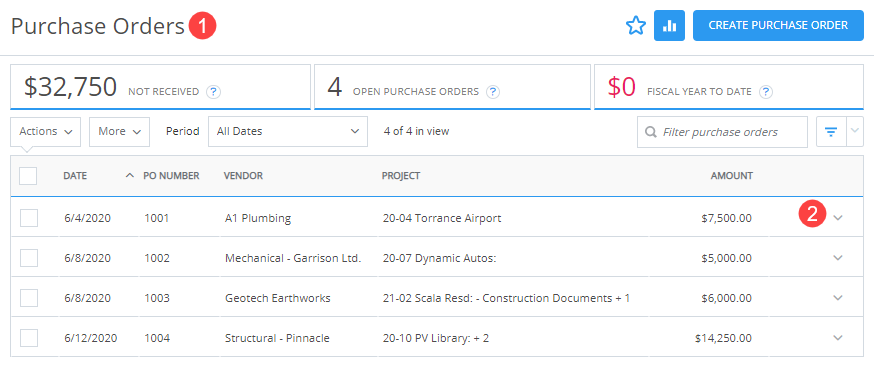The height and width of the screenshot is (365, 874).
Task: Open the bar chart reports icon
Action: [x=669, y=26]
